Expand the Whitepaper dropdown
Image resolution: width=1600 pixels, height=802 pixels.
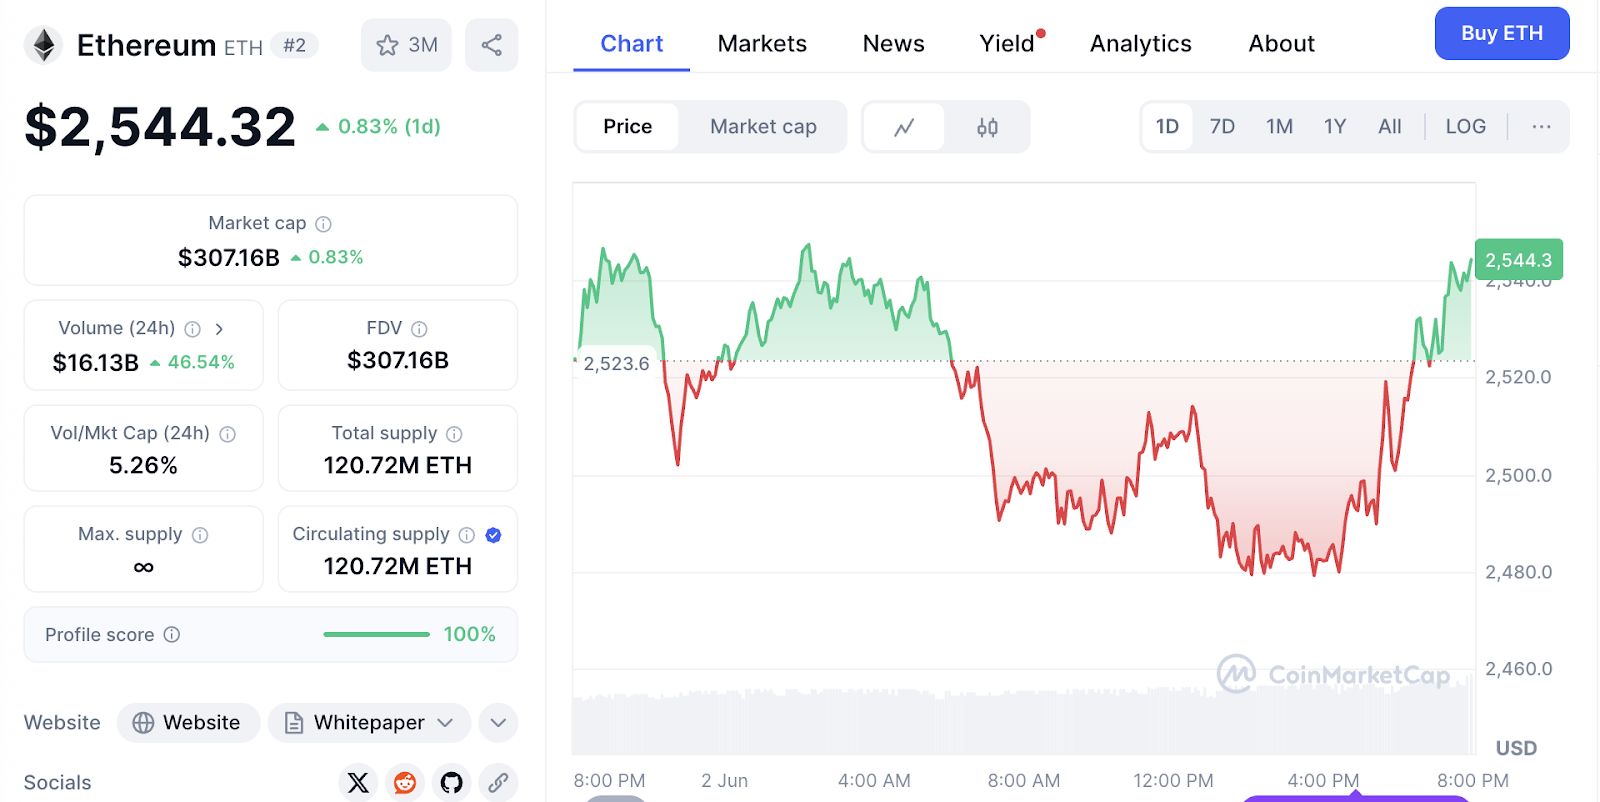[x=446, y=723]
